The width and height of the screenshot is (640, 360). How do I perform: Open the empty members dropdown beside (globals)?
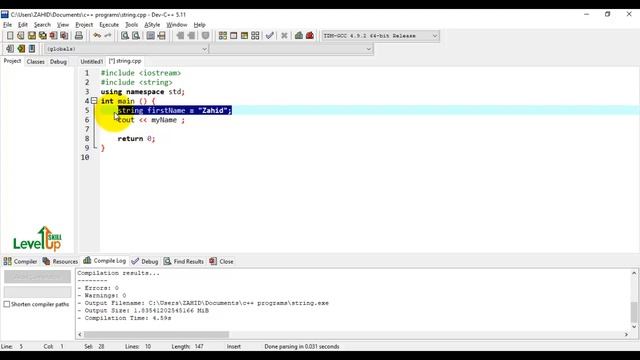(x=291, y=49)
